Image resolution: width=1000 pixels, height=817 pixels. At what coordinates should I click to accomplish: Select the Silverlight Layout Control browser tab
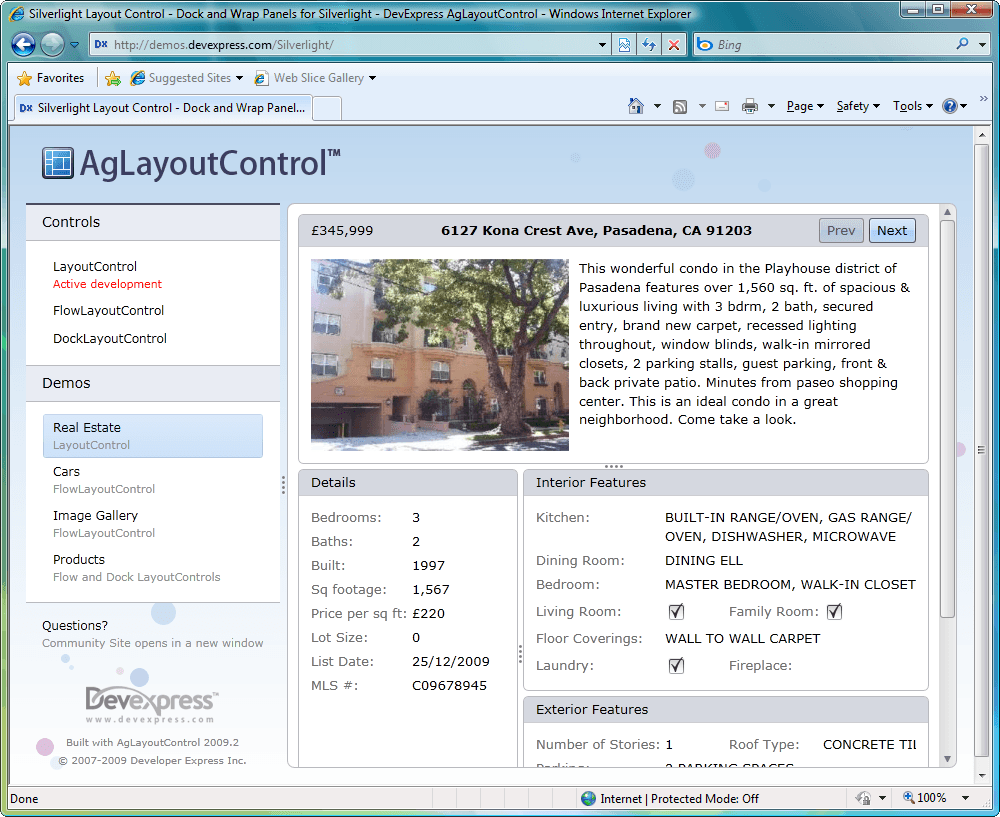tap(163, 108)
